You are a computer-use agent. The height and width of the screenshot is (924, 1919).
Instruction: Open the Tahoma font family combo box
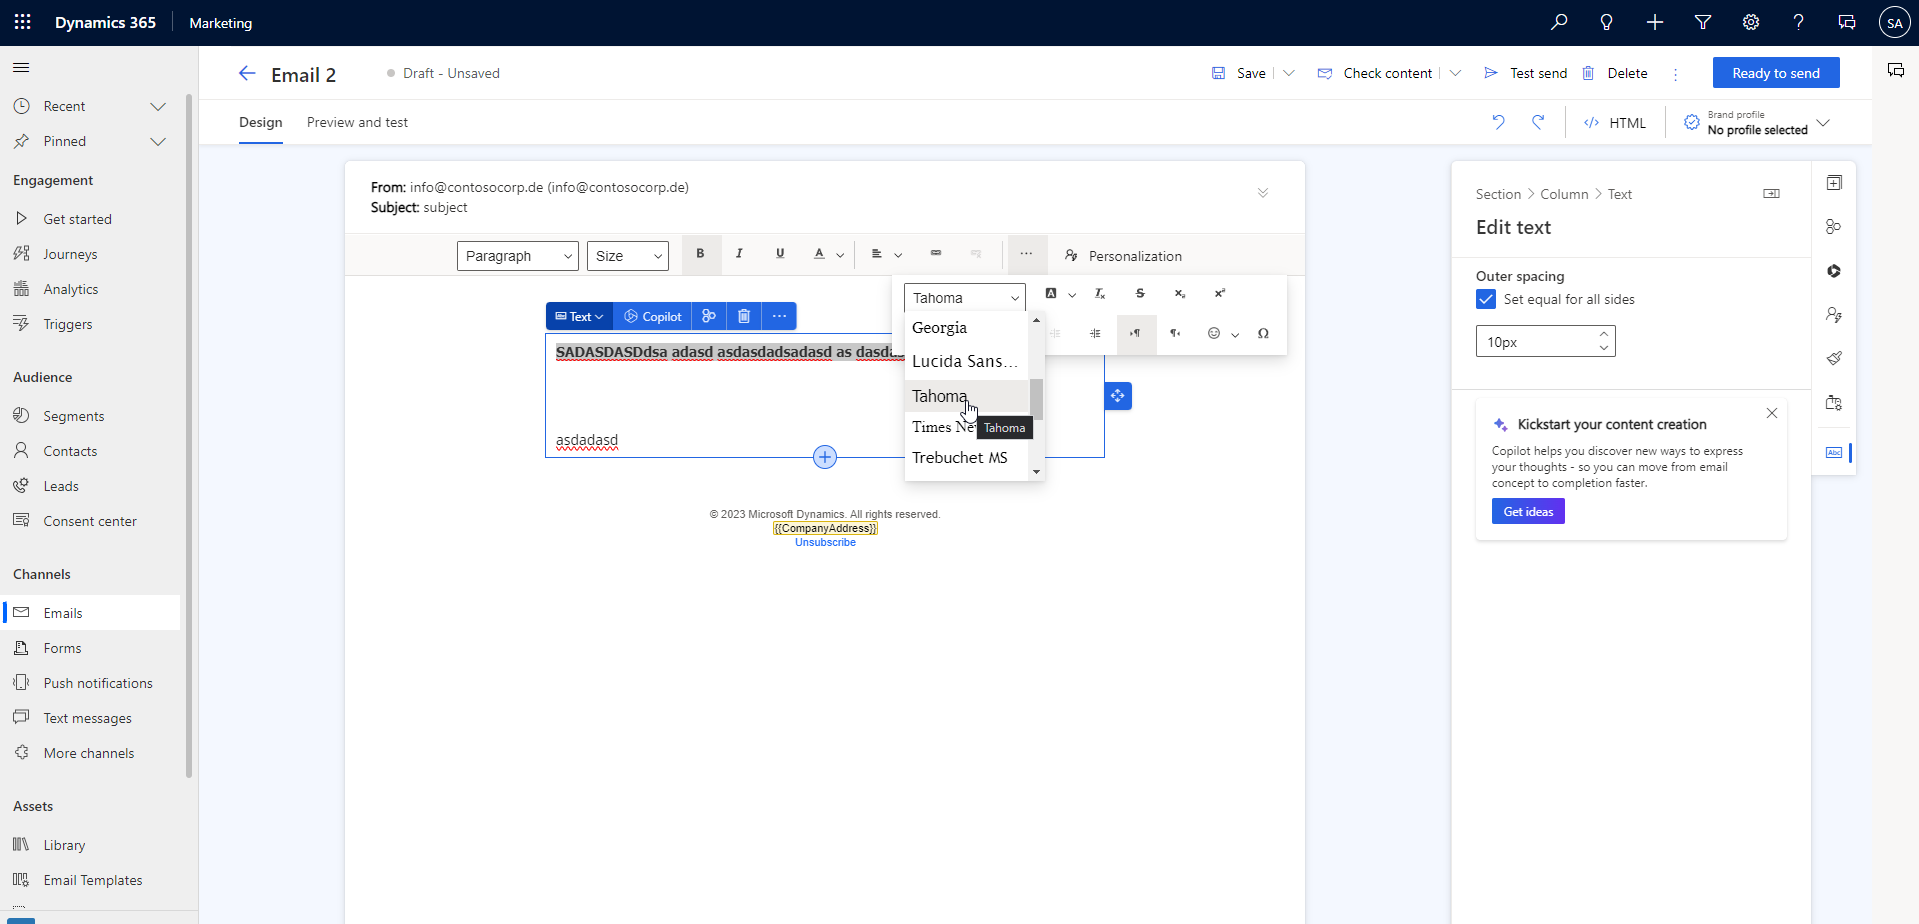click(965, 298)
